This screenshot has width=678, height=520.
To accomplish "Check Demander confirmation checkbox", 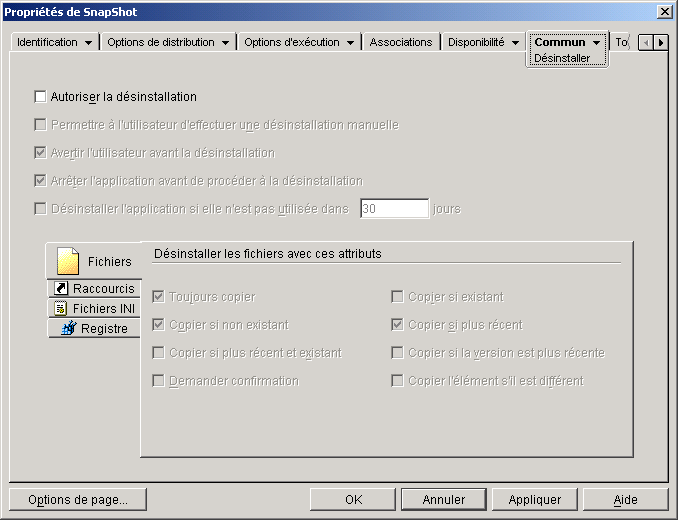I will tap(159, 381).
